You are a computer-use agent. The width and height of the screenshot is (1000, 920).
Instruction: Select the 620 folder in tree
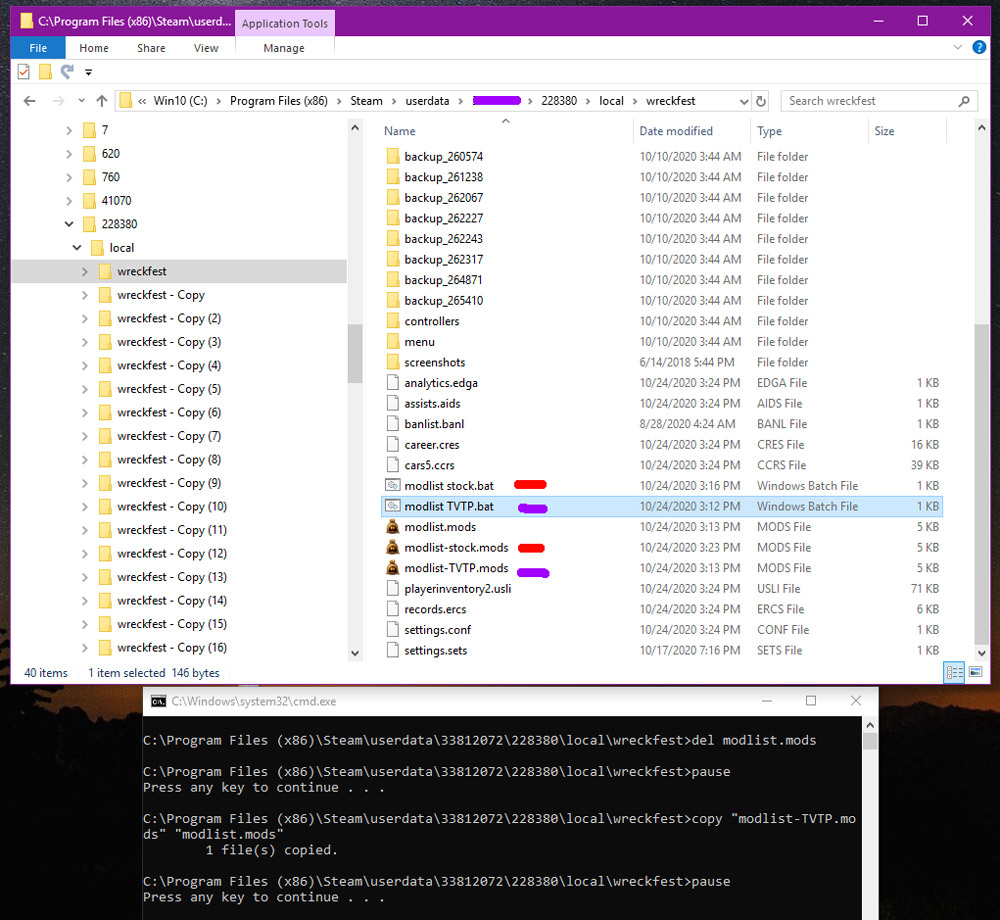(x=110, y=154)
